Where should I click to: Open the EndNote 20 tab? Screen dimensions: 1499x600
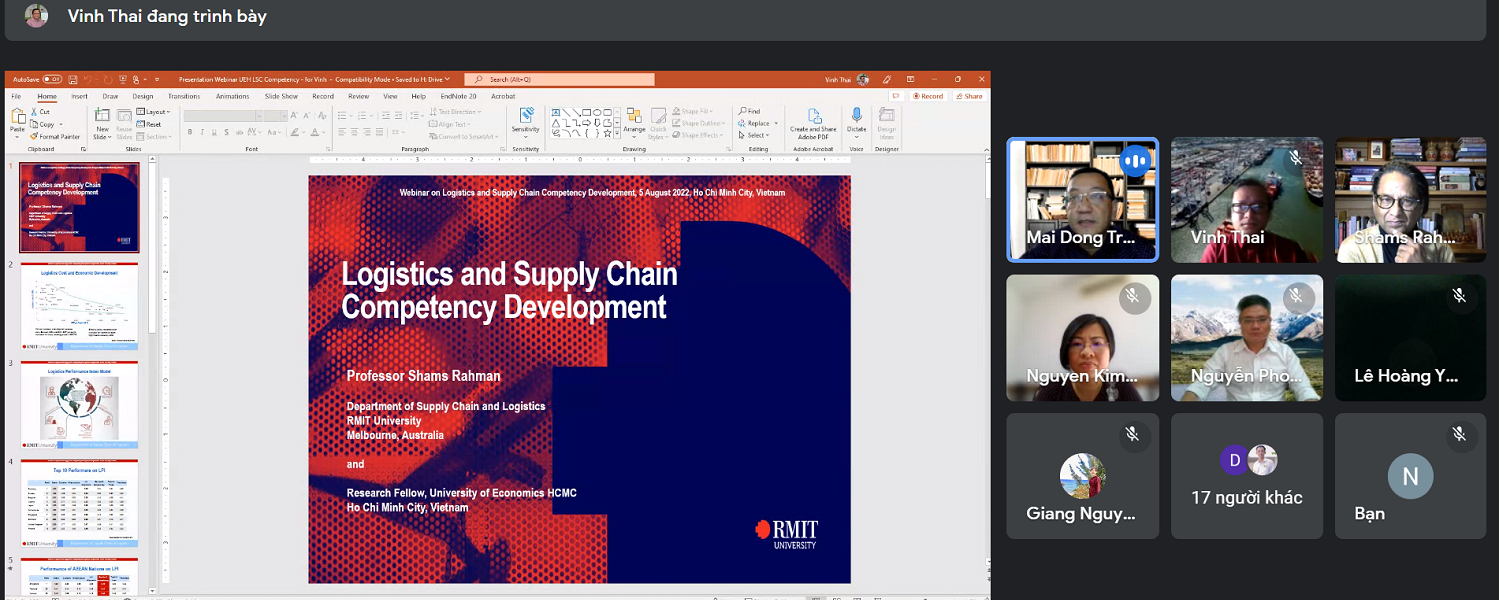tap(458, 96)
